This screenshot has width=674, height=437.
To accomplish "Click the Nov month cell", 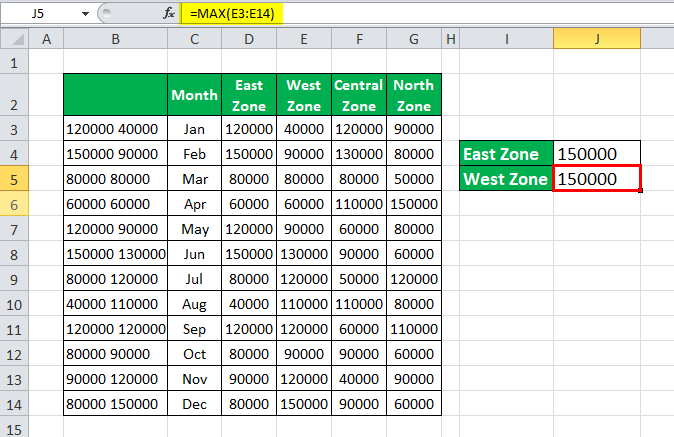I will pyautogui.click(x=194, y=379).
